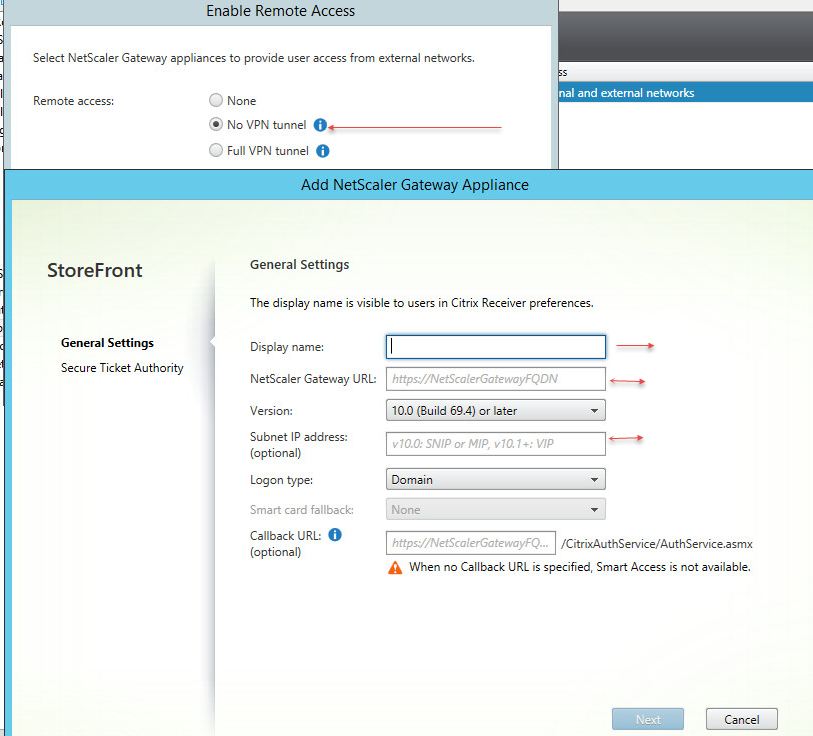
Task: Click the Subnet IP address field
Action: [x=496, y=444]
